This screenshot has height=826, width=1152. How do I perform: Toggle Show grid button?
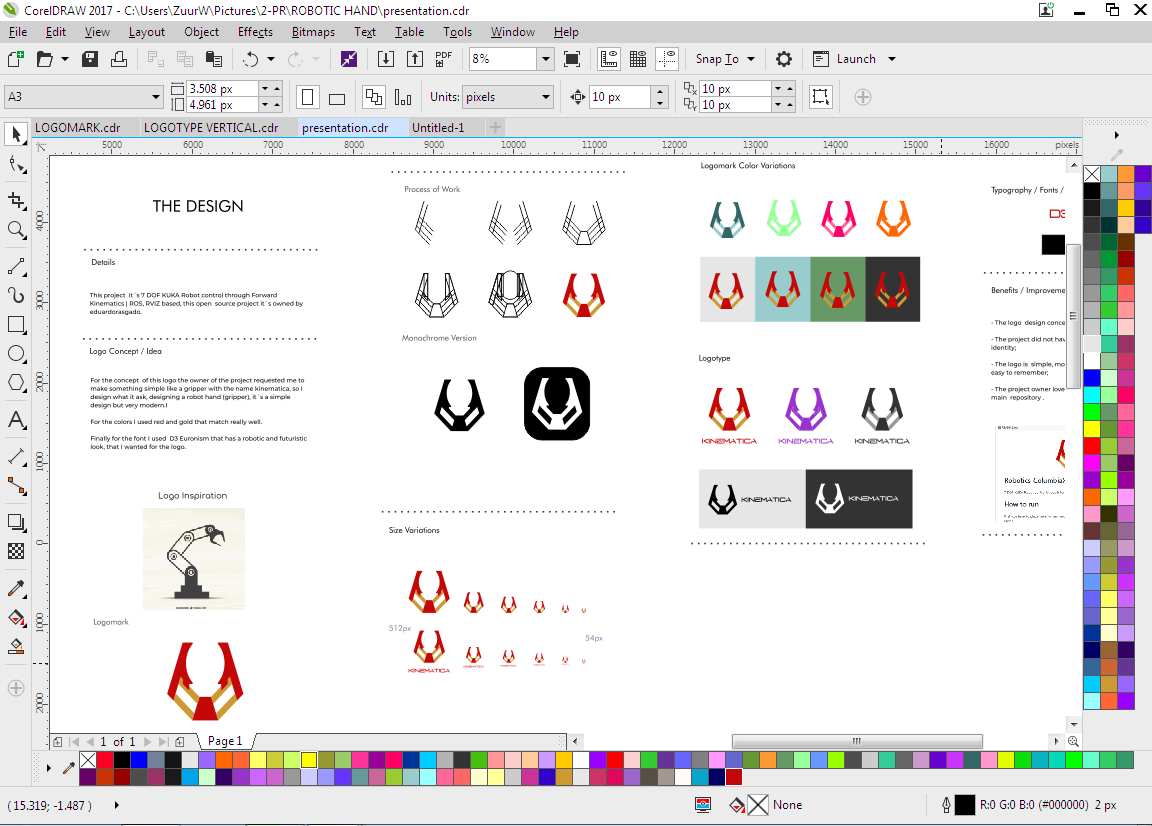638,59
